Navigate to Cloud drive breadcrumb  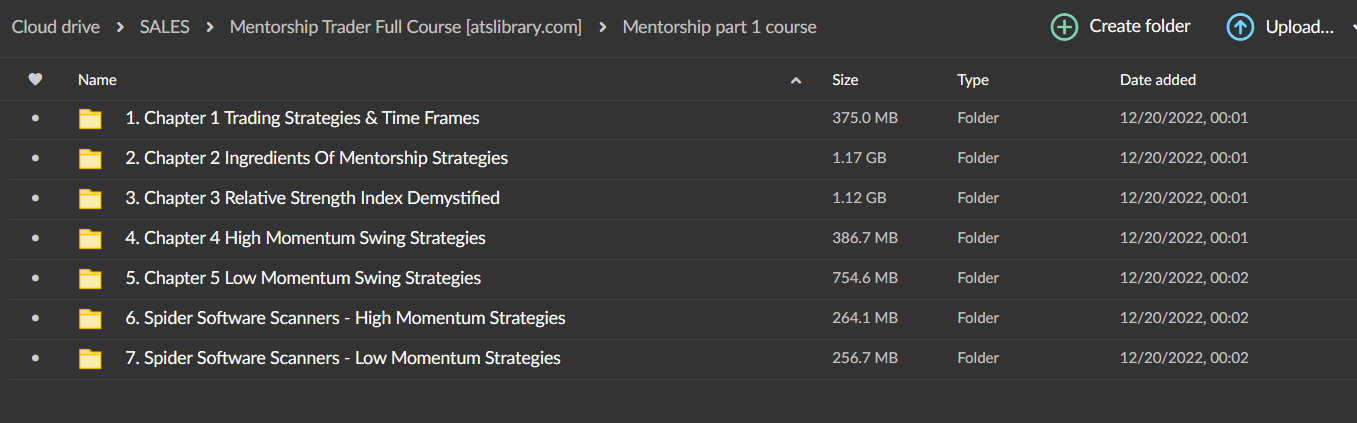pyautogui.click(x=55, y=27)
